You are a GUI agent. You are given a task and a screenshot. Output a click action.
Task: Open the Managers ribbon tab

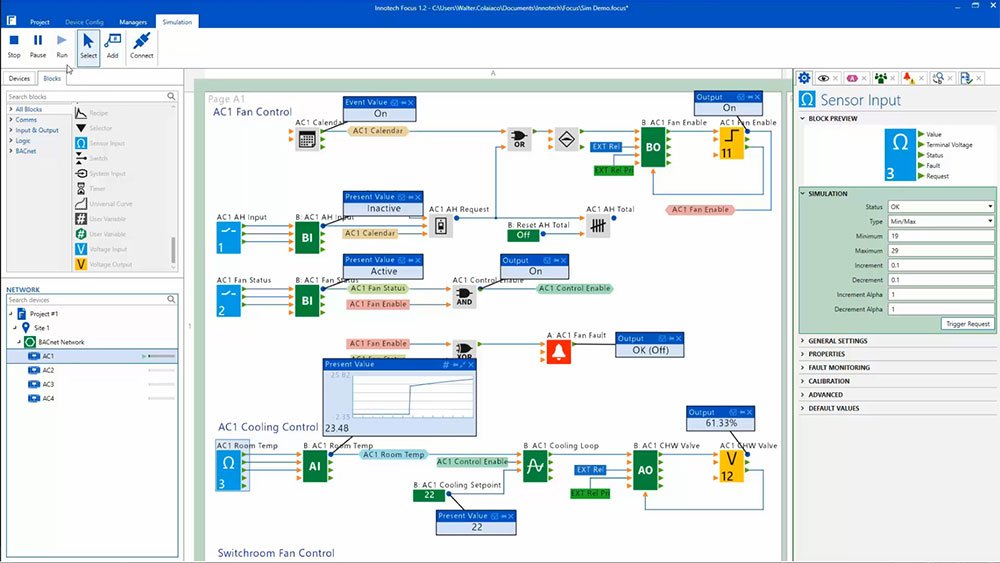[133, 22]
